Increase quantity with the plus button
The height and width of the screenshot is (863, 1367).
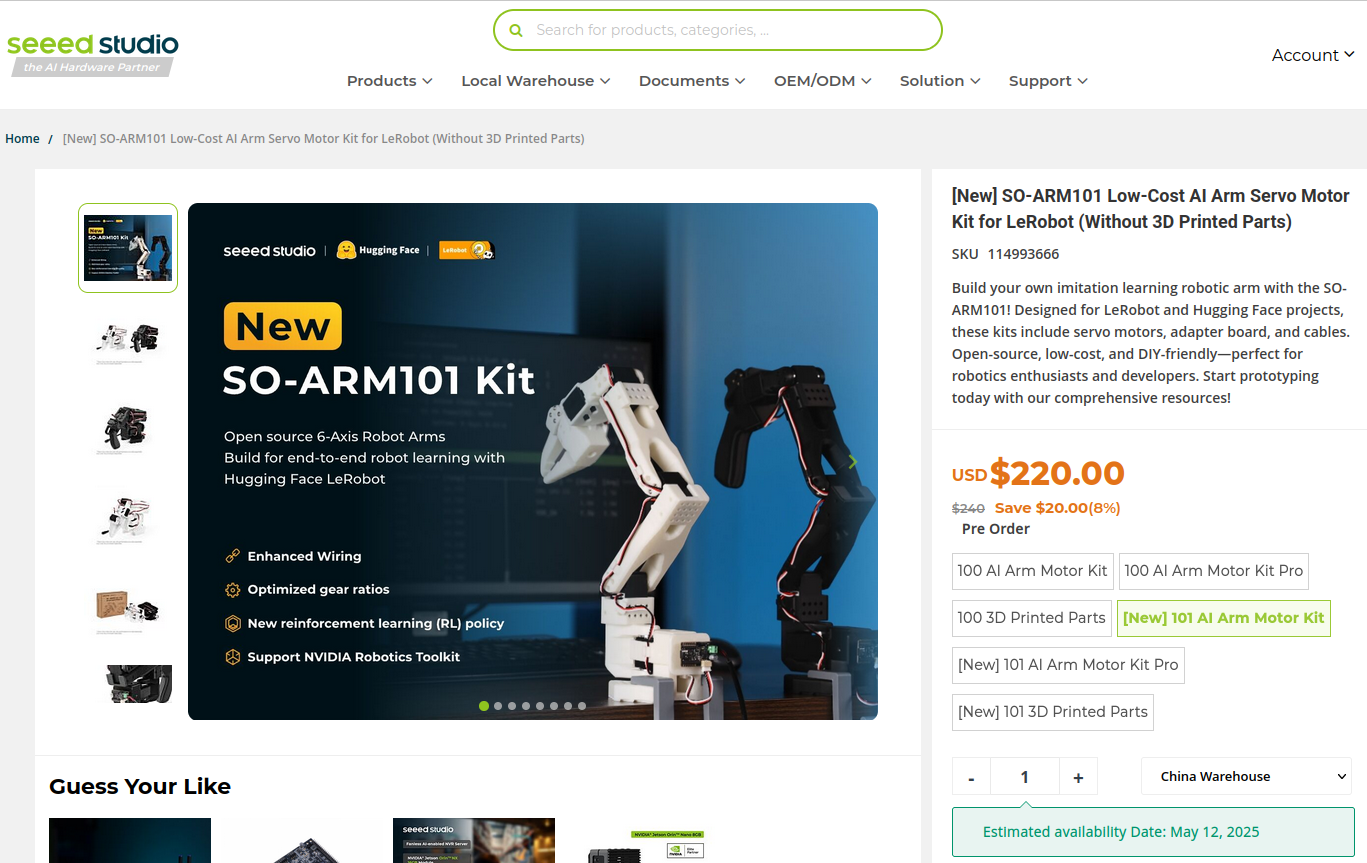[x=1078, y=777]
